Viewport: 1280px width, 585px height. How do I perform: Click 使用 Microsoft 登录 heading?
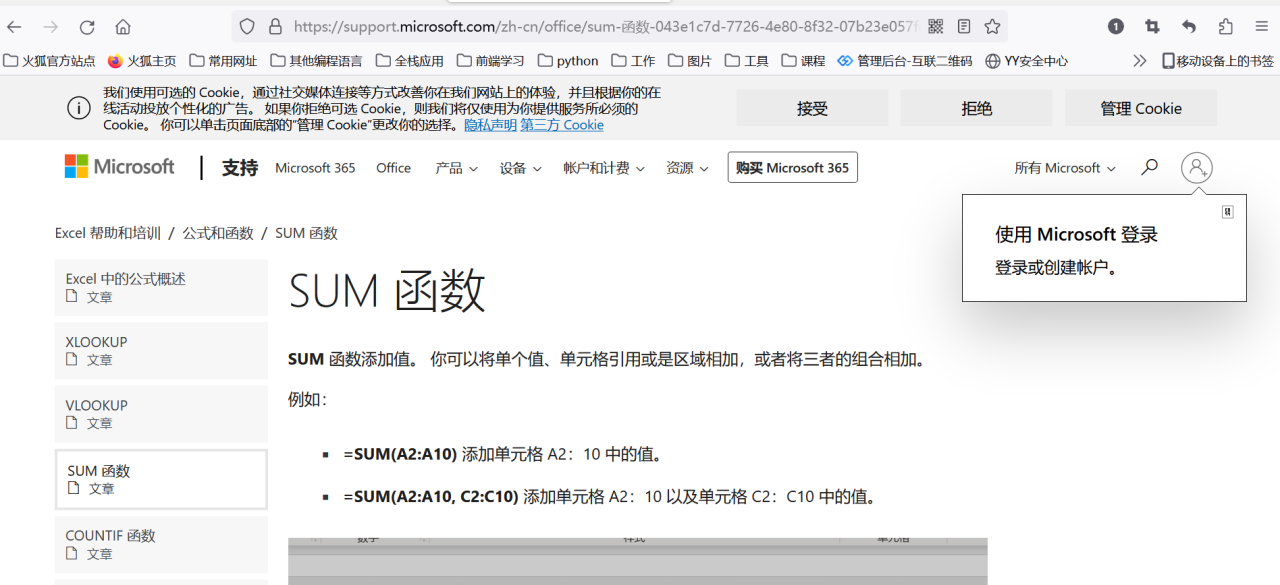point(1076,234)
